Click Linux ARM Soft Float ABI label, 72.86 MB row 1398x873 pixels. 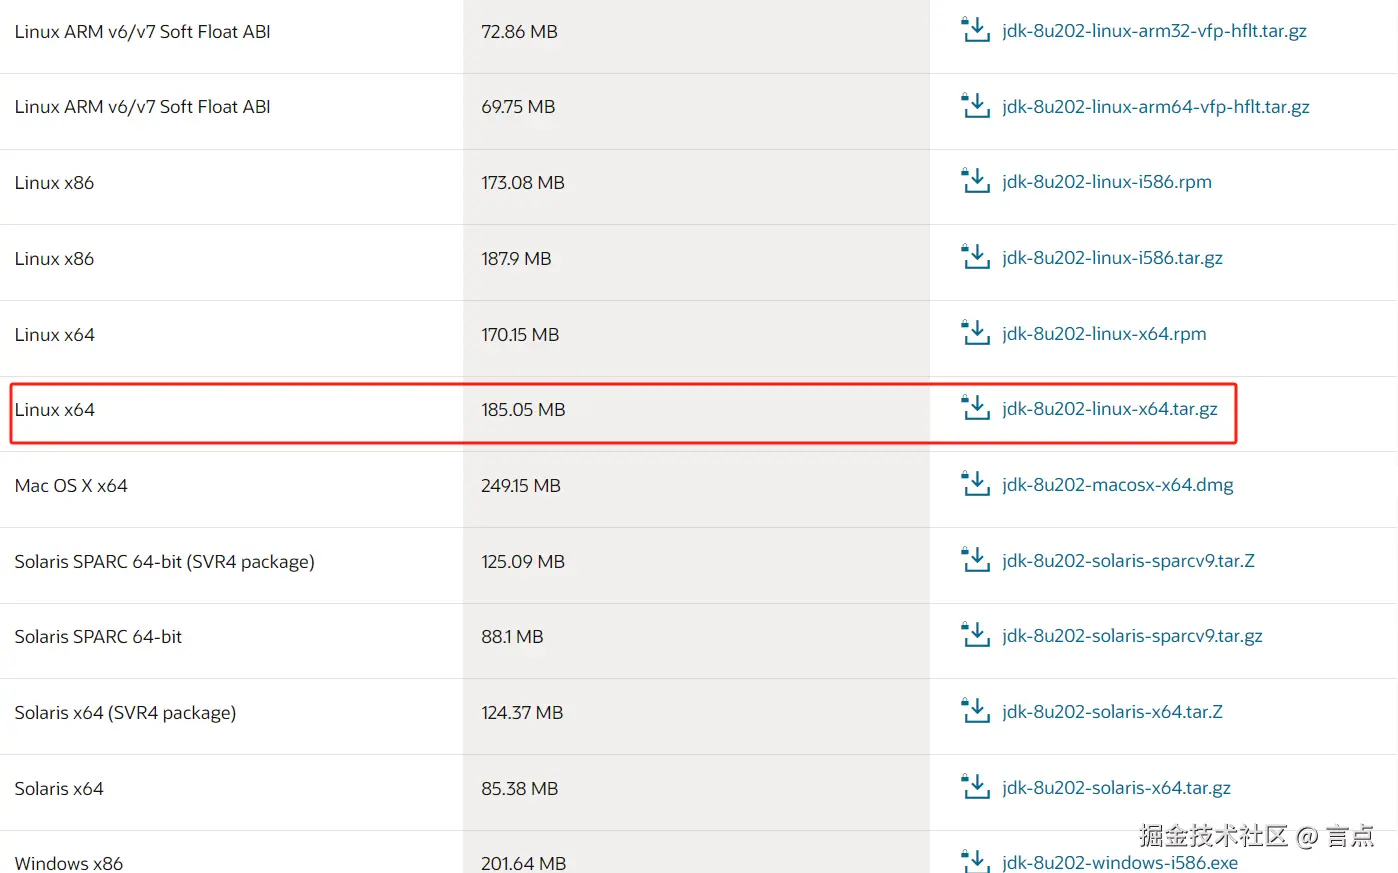point(142,32)
